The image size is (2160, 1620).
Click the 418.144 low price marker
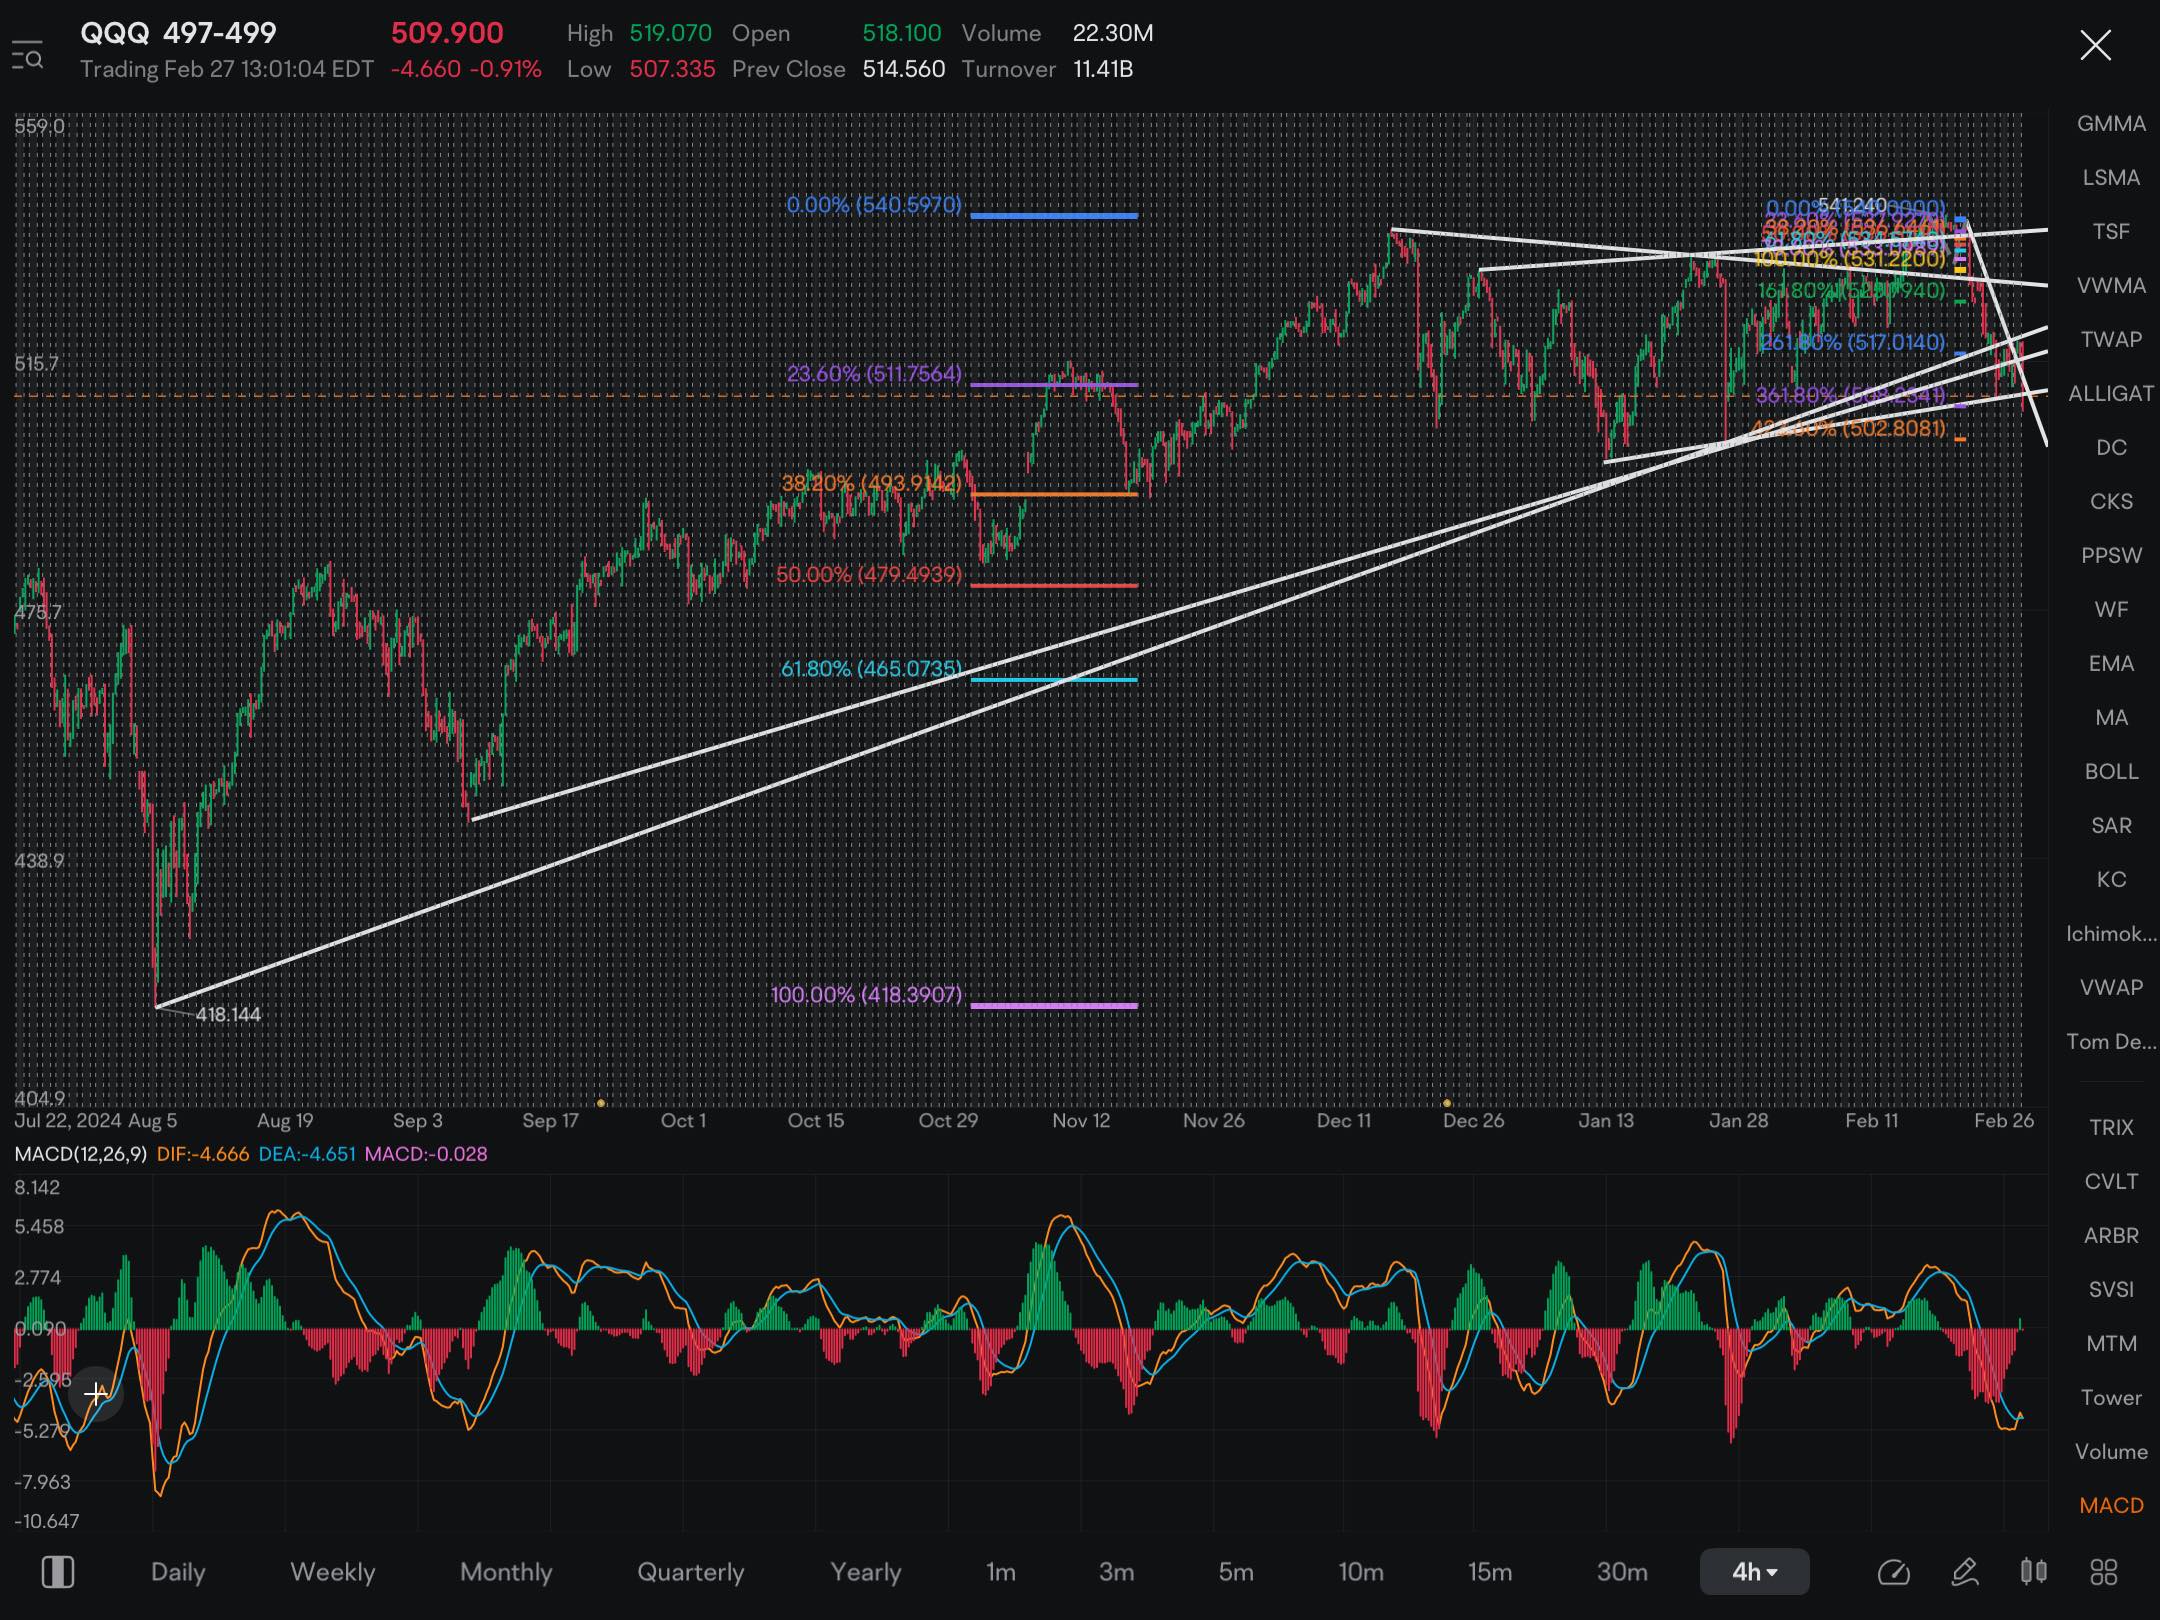228,1014
